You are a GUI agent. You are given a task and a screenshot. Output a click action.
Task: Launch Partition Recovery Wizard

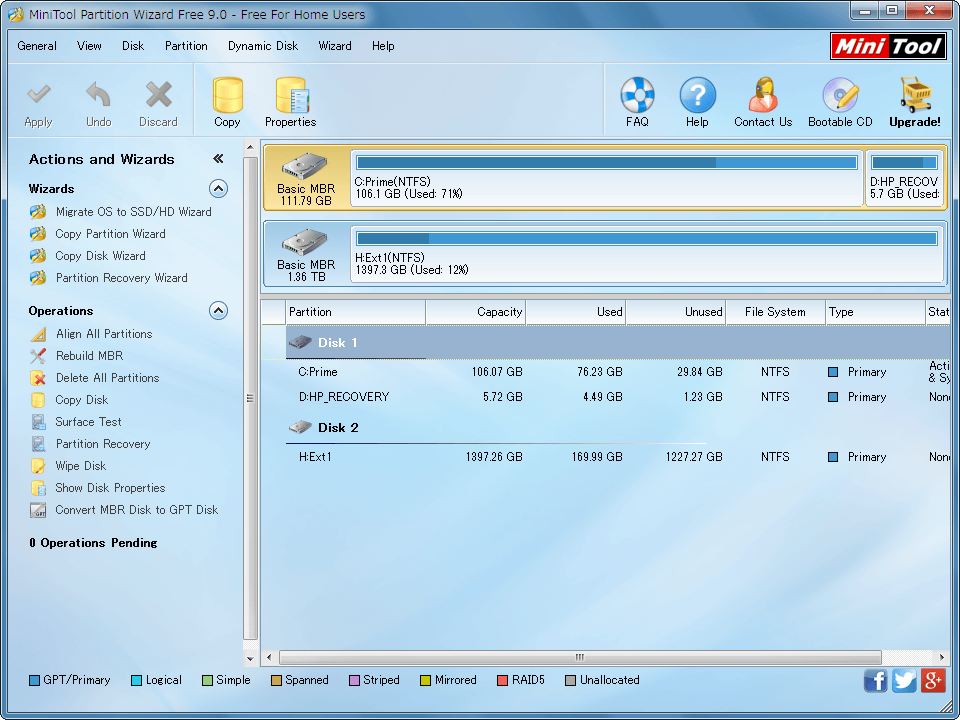pyautogui.click(x=121, y=278)
